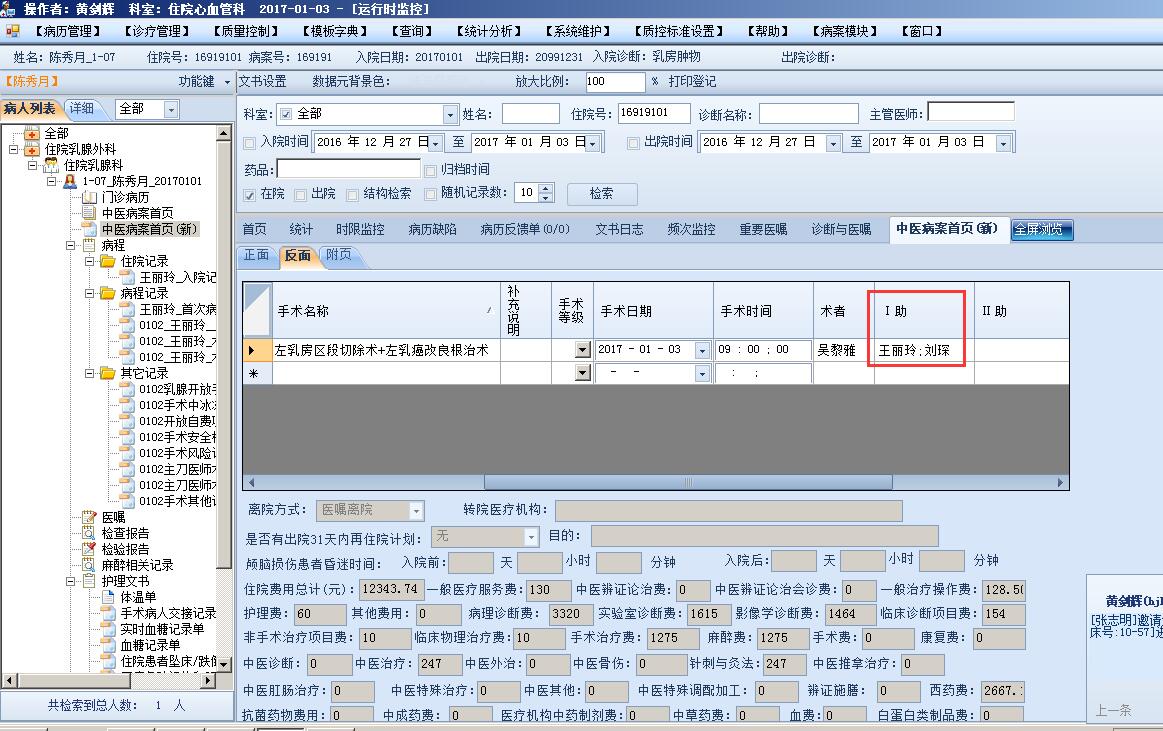
Task: Open the 王丽玲_首次病 document icon
Action: 128,309
